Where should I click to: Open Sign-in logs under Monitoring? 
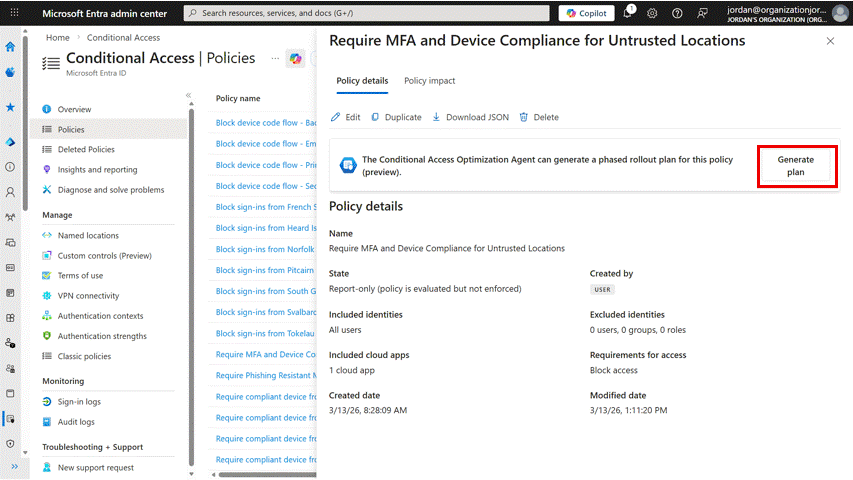[x=79, y=402]
